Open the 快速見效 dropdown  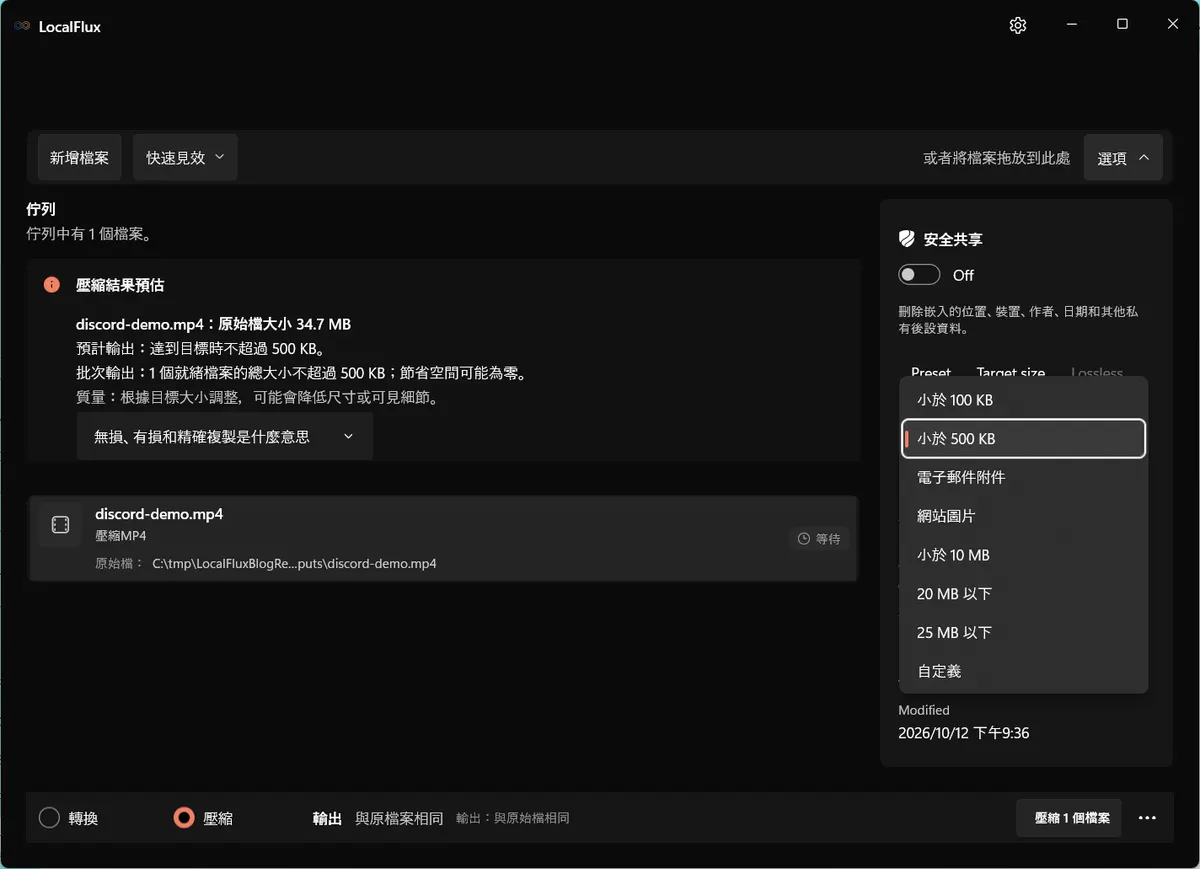coord(185,158)
